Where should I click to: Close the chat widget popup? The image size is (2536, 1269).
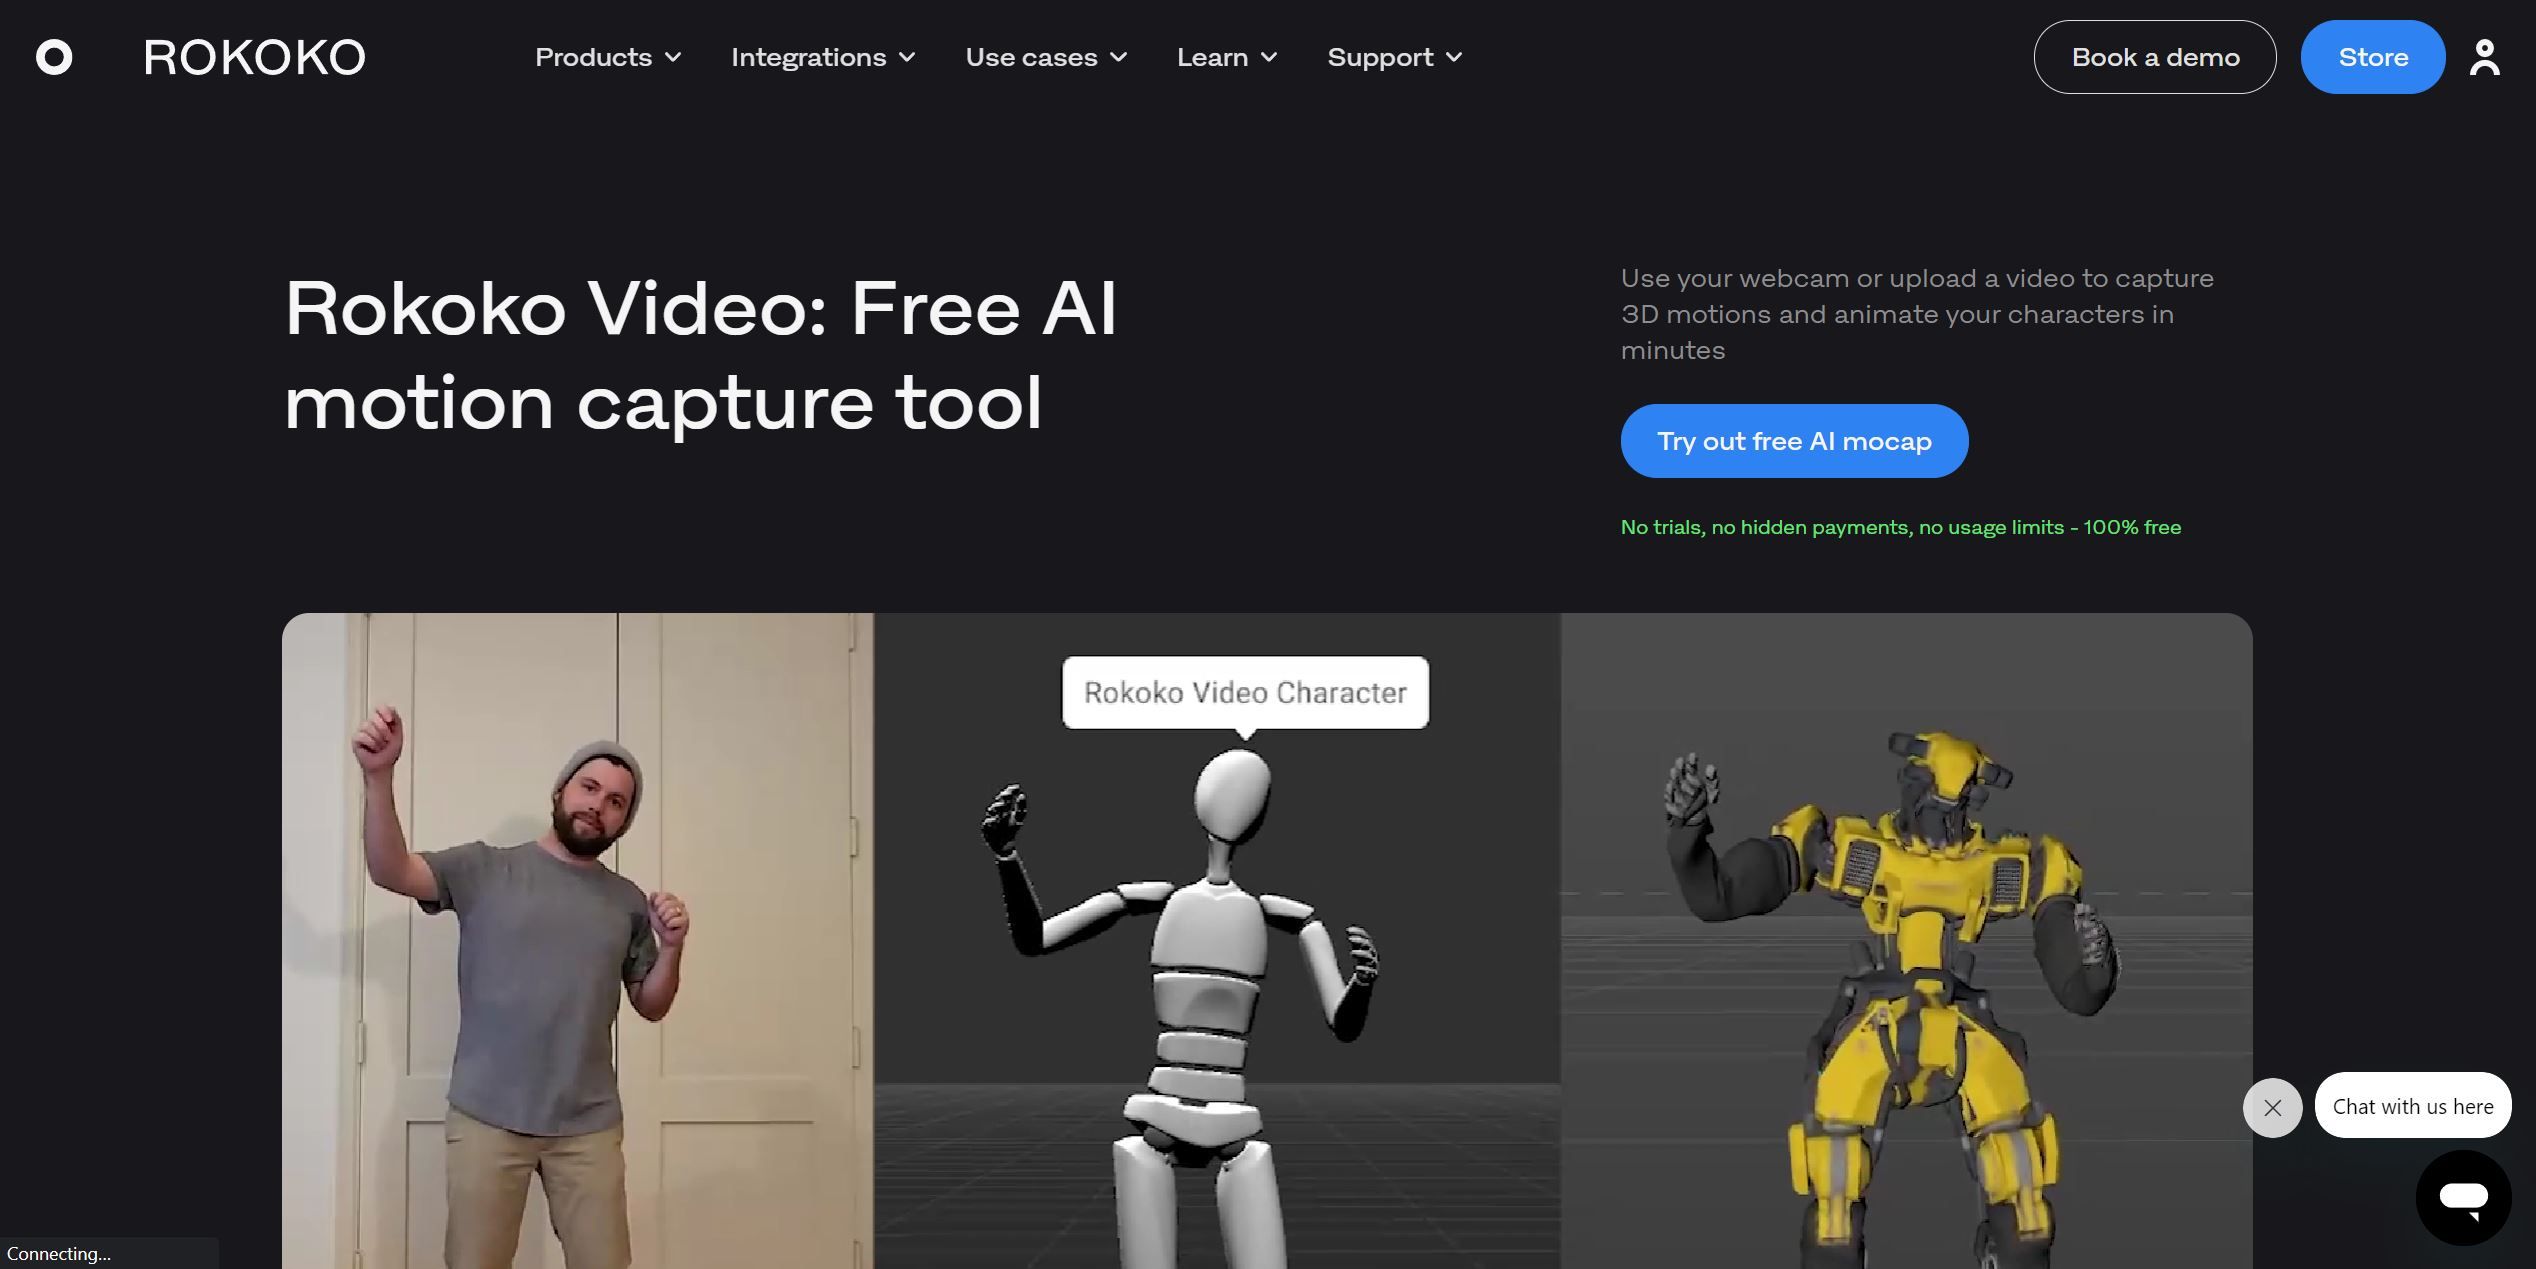pyautogui.click(x=2274, y=1107)
